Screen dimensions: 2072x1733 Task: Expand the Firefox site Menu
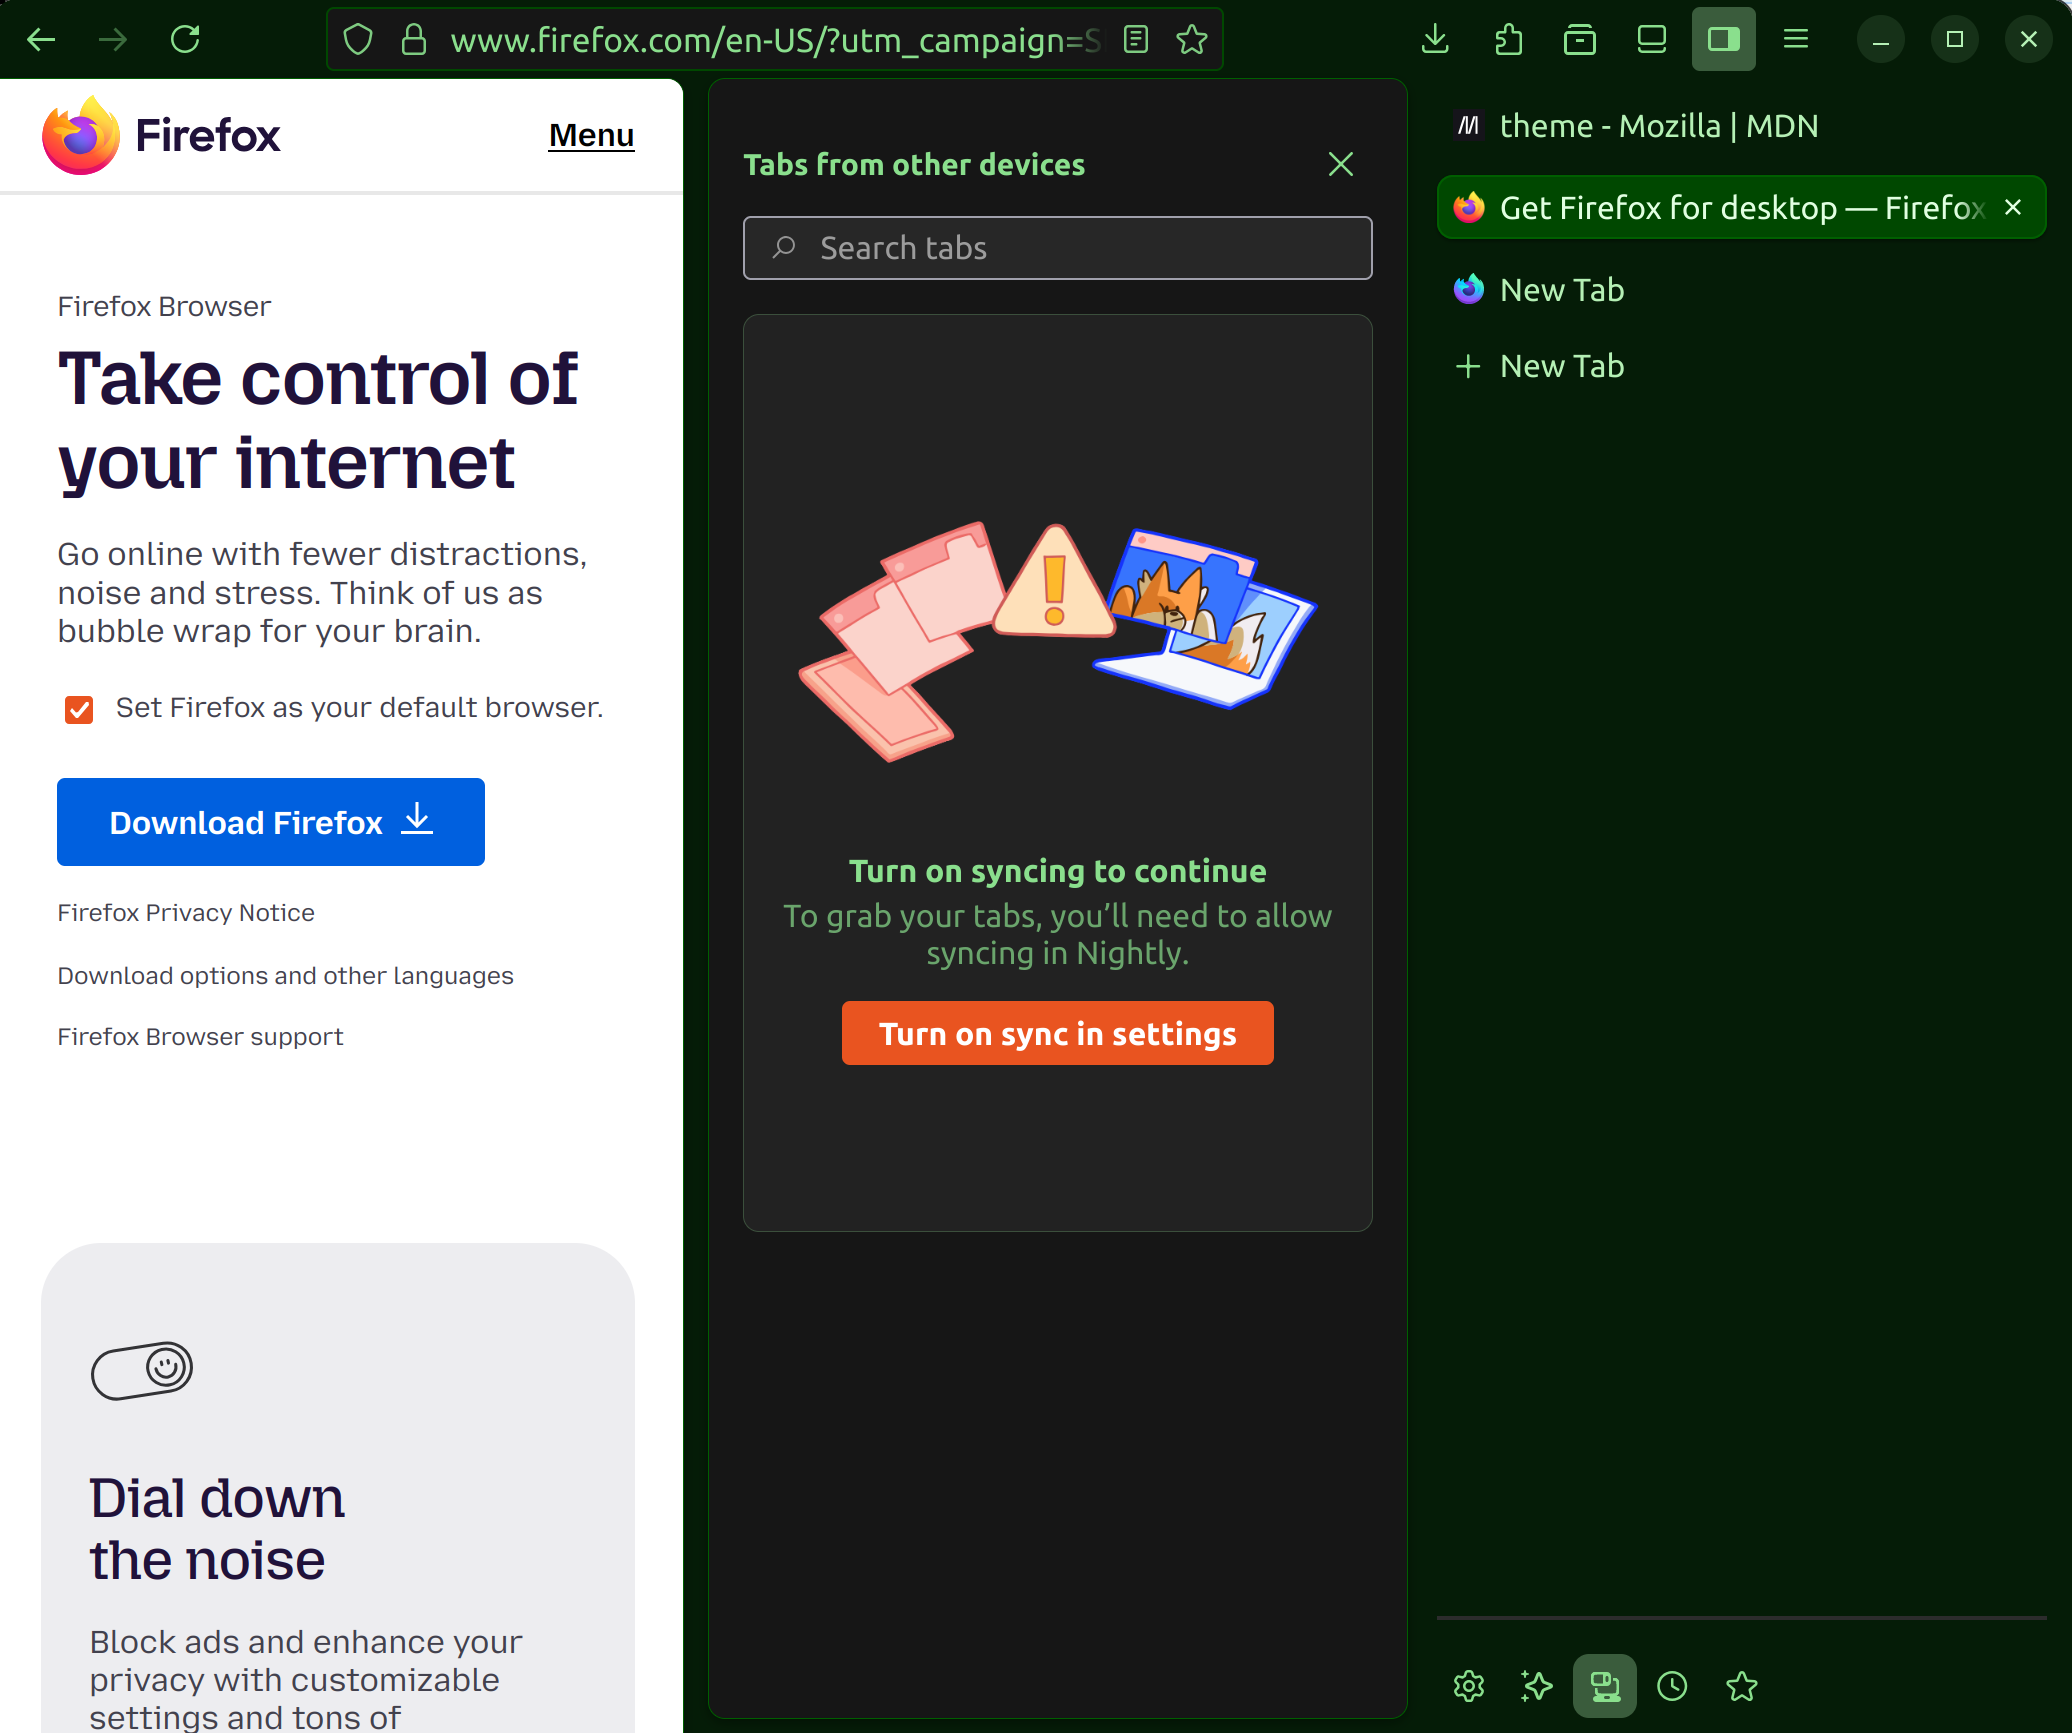coord(591,135)
